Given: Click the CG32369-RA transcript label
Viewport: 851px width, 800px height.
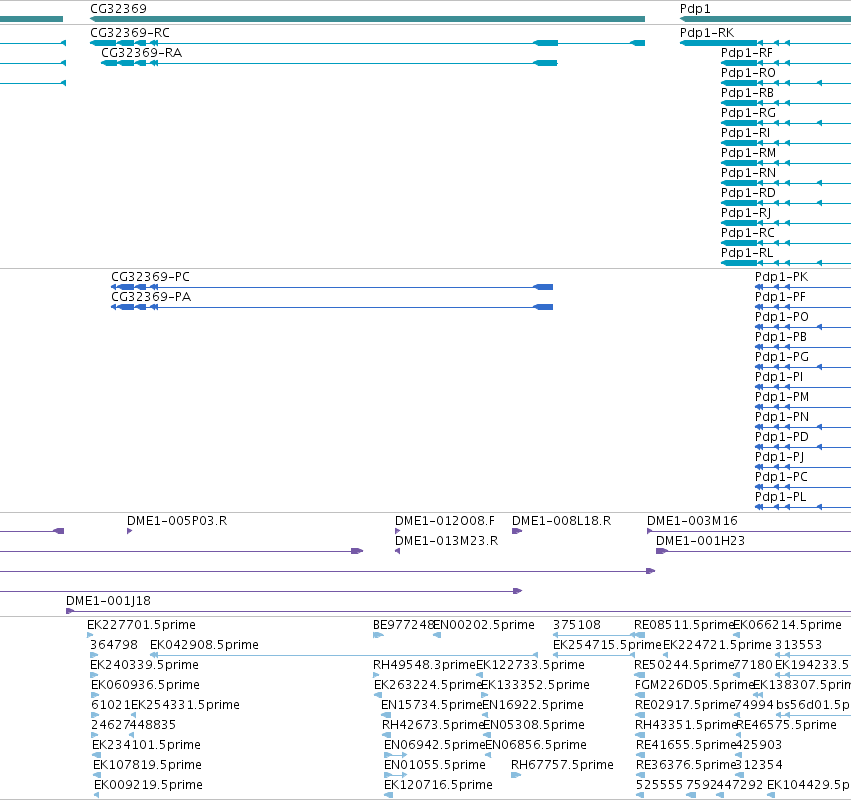Looking at the screenshot, I should coord(142,53).
